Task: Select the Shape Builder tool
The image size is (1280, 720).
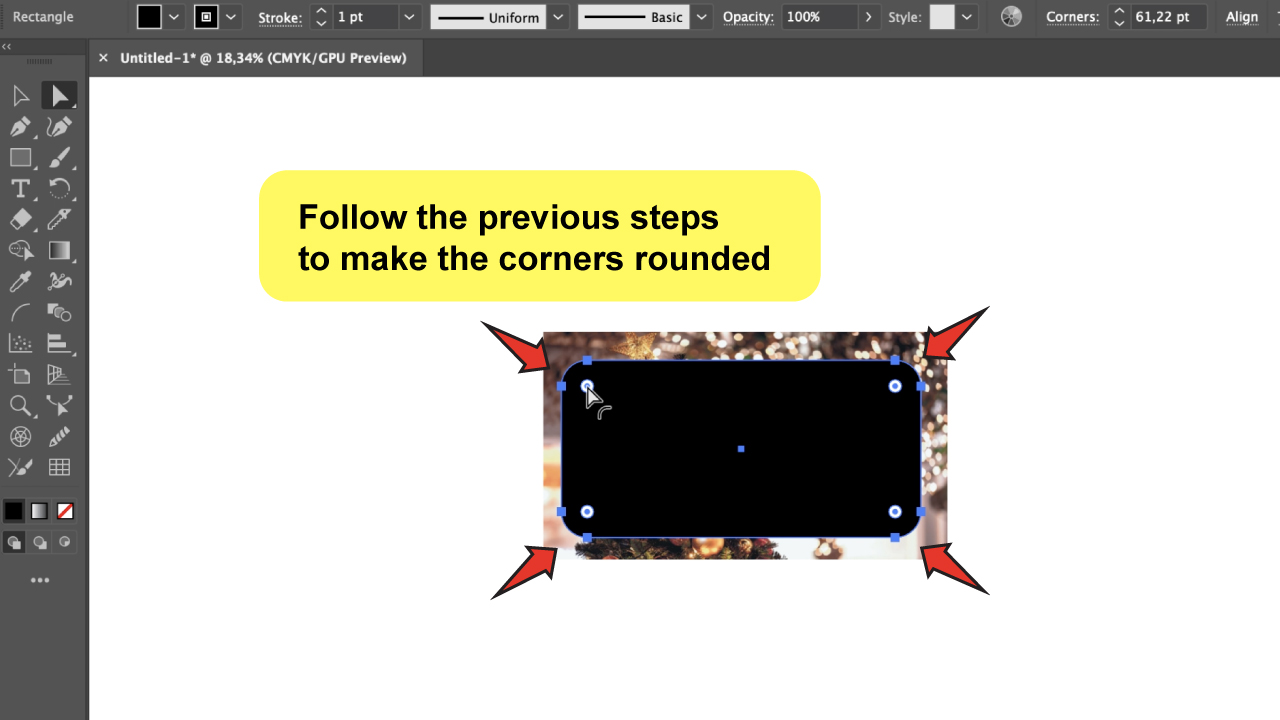Action: [20, 250]
